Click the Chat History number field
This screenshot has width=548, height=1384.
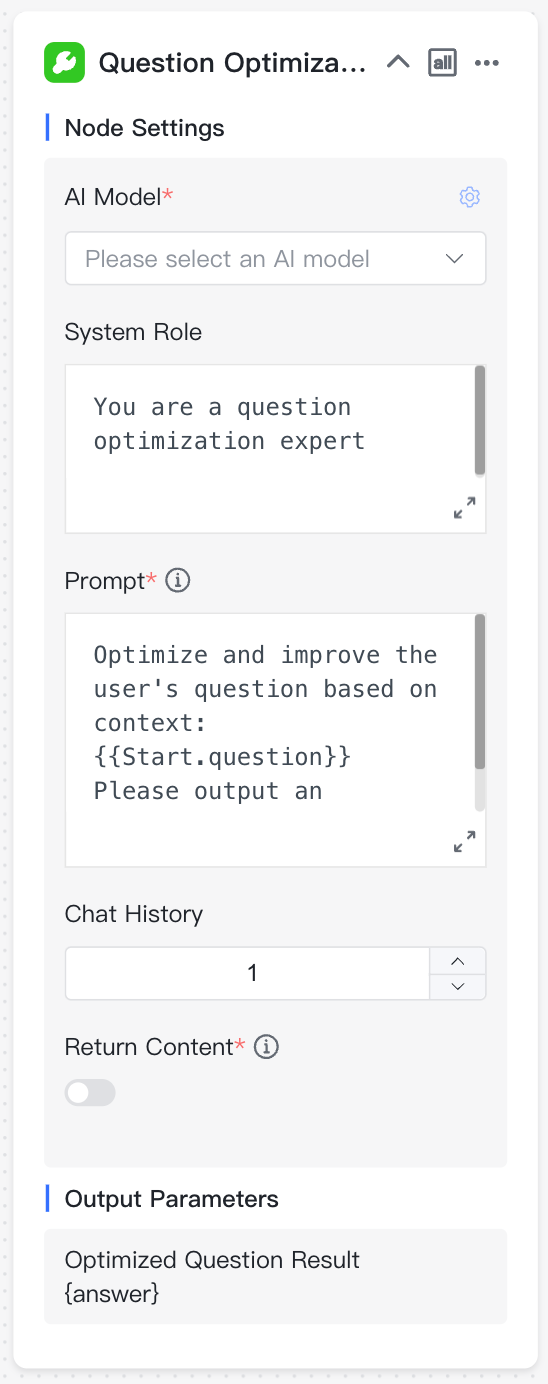248,973
